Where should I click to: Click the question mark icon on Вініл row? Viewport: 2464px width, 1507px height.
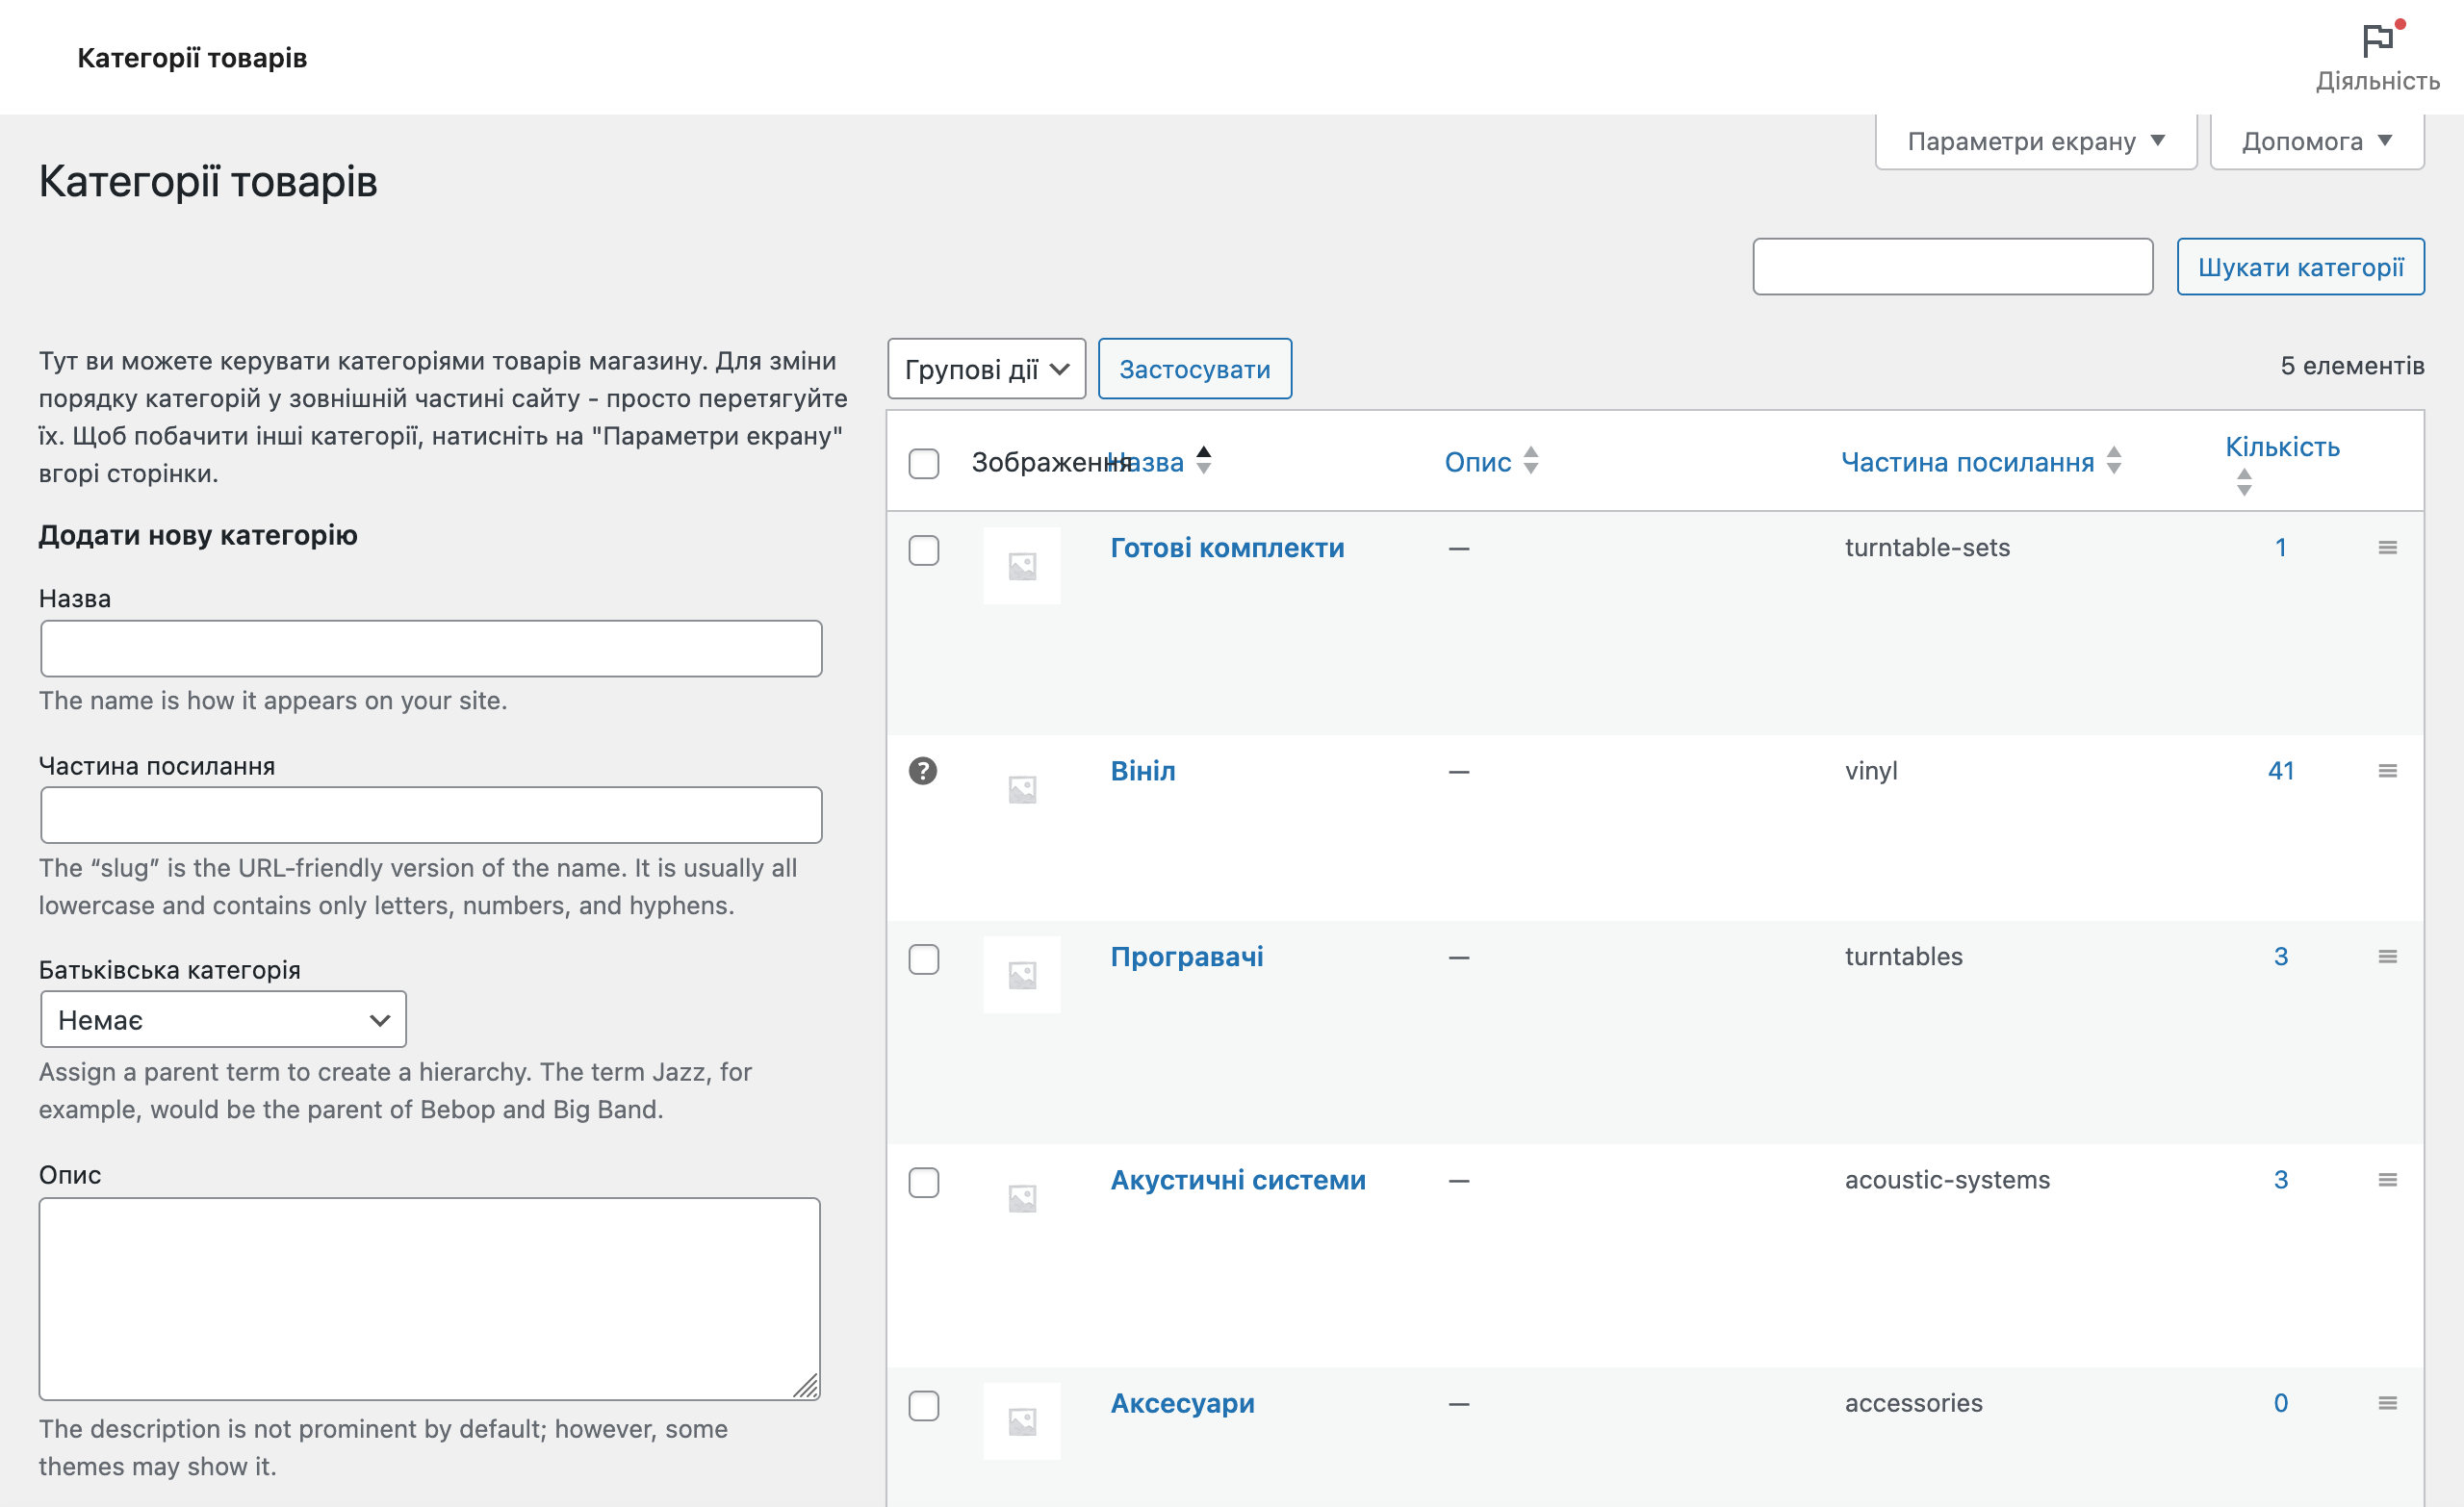point(924,769)
